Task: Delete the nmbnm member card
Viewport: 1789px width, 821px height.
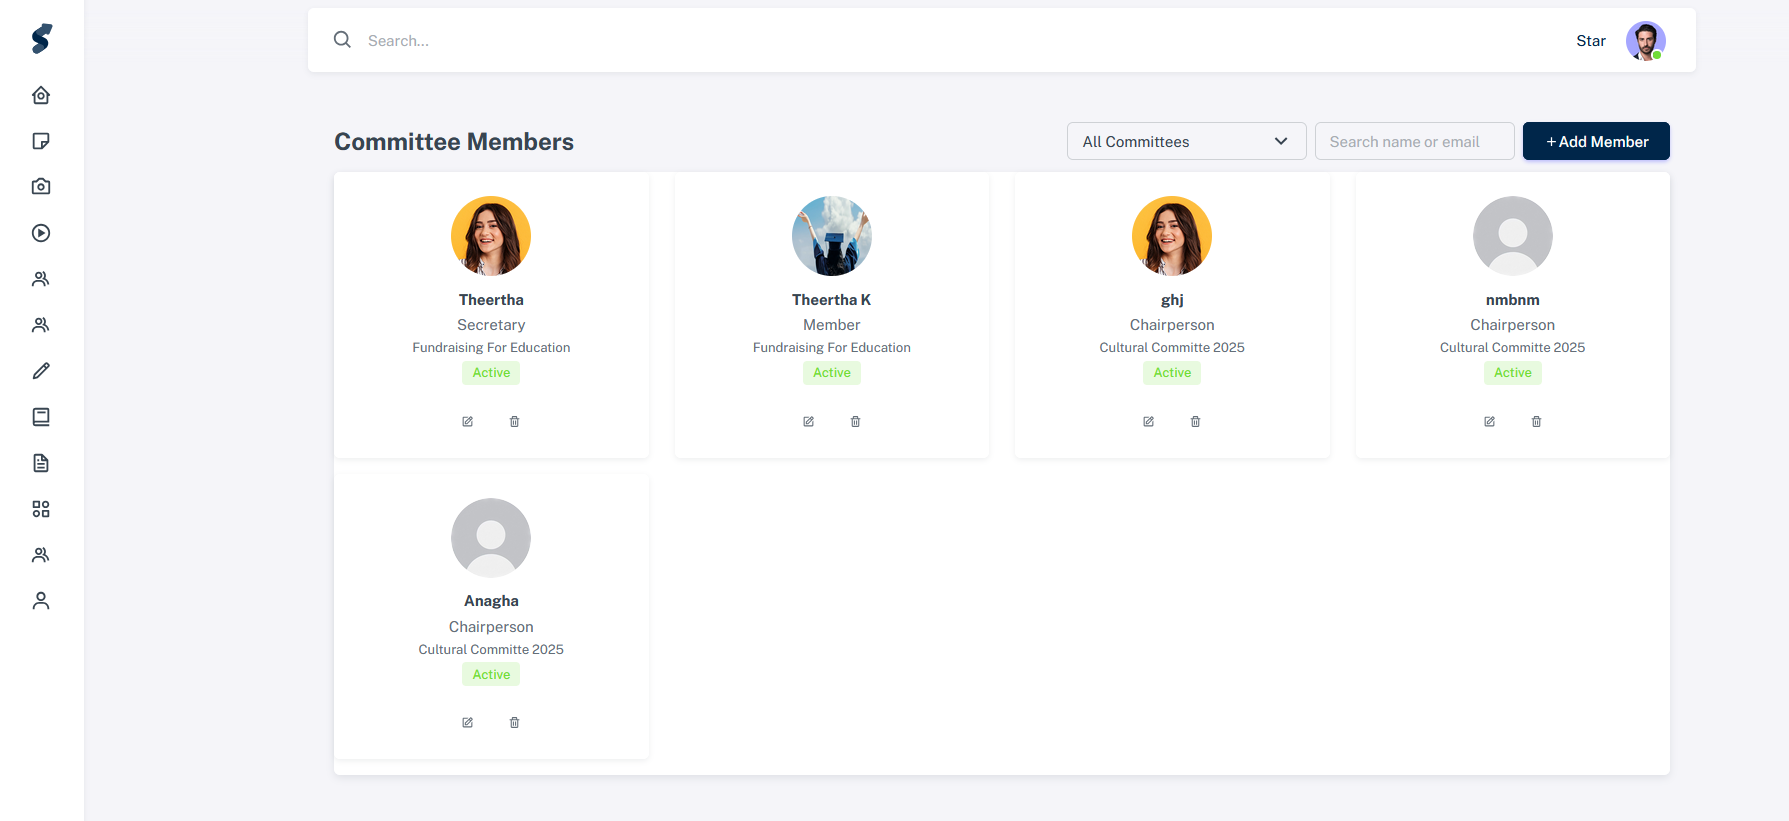Action: [1537, 422]
